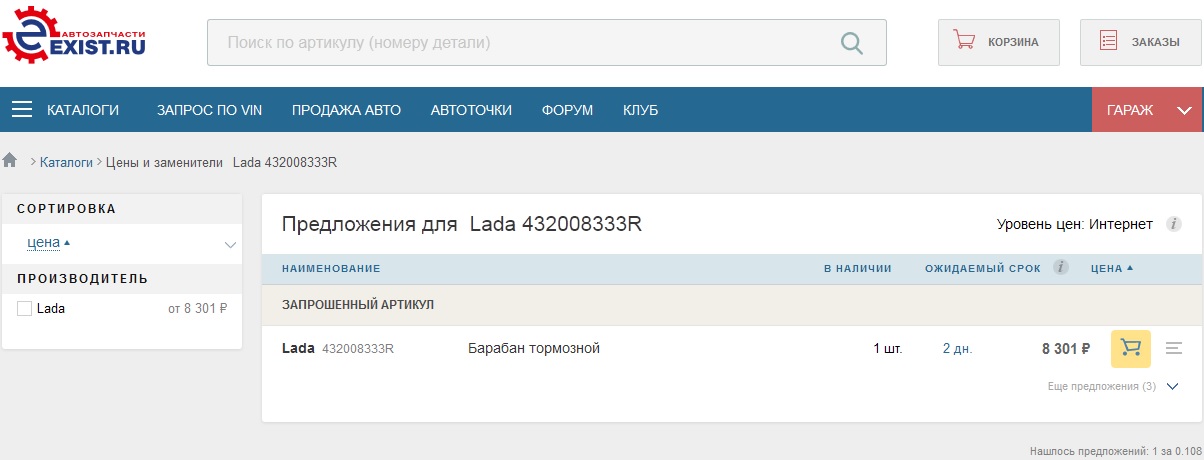Screen dimensions: 1204x460
Task: Click info icon next to Ожидаемый срок
Action: click(x=1061, y=268)
